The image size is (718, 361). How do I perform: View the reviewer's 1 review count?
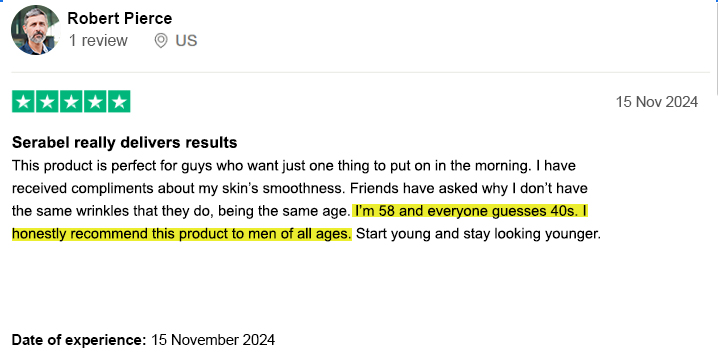point(98,40)
